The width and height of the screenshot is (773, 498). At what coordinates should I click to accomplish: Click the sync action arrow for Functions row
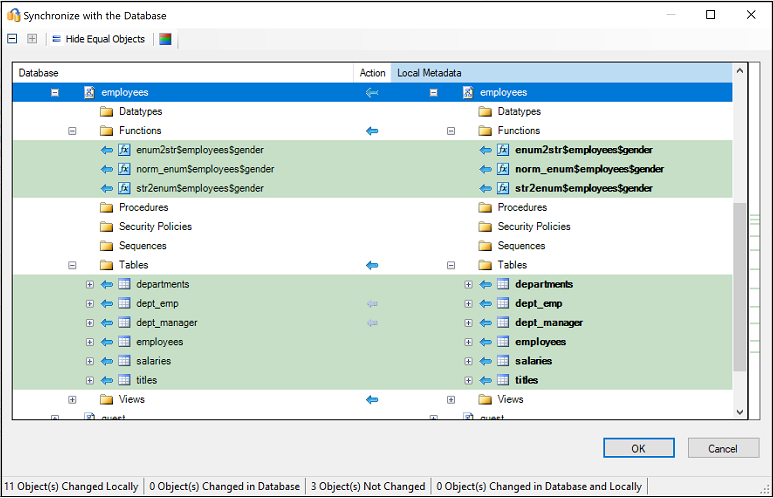(x=372, y=131)
